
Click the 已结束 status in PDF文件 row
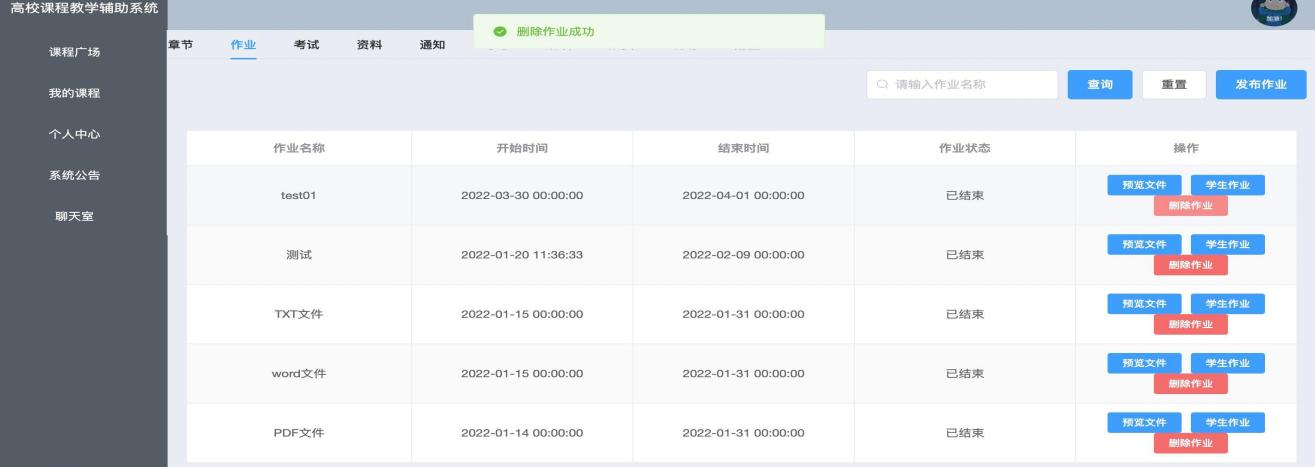pyautogui.click(x=964, y=433)
